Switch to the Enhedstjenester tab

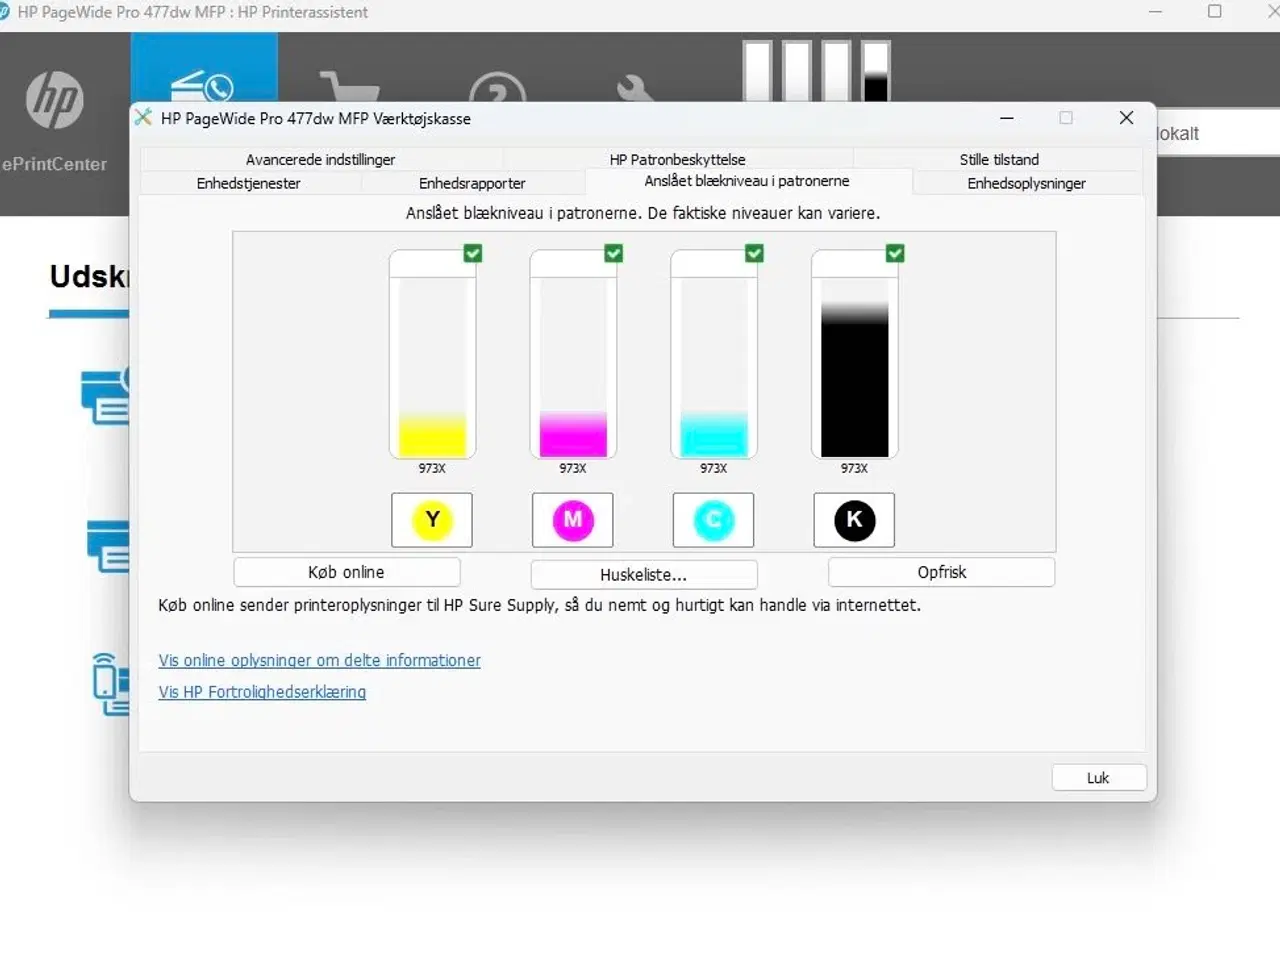[x=249, y=183]
